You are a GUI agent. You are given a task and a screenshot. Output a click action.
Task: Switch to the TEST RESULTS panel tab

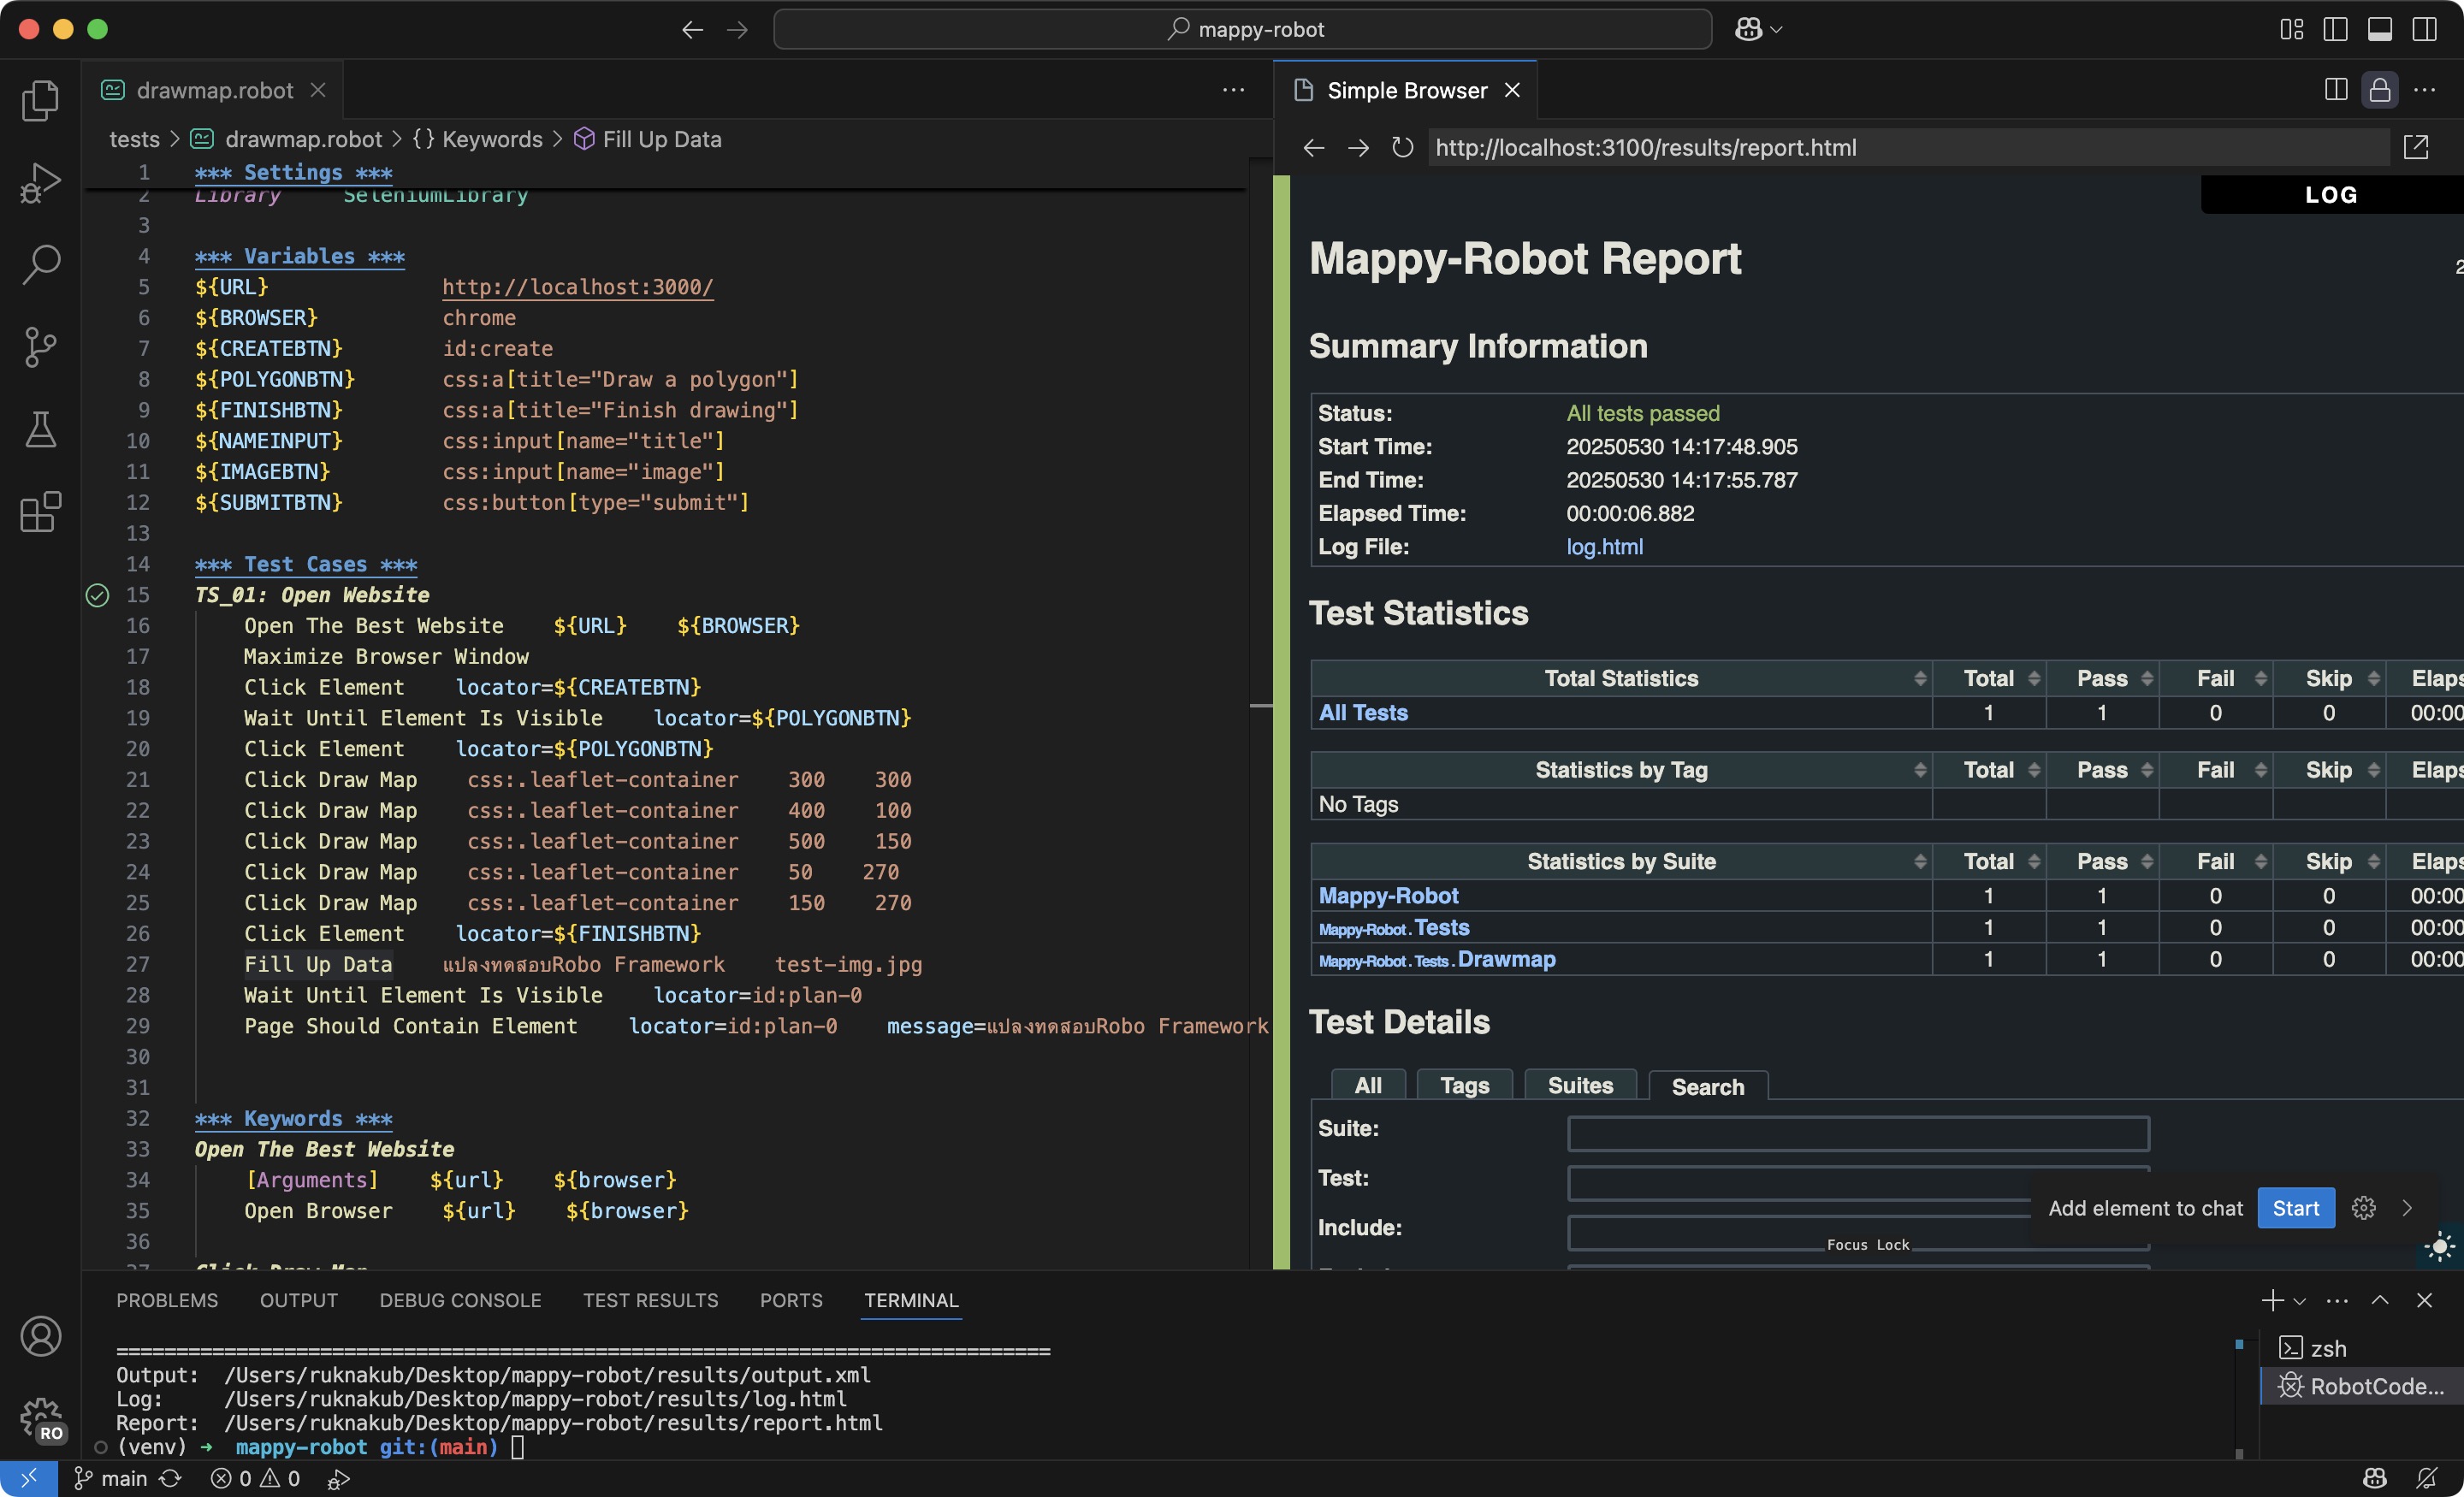pos(650,1300)
